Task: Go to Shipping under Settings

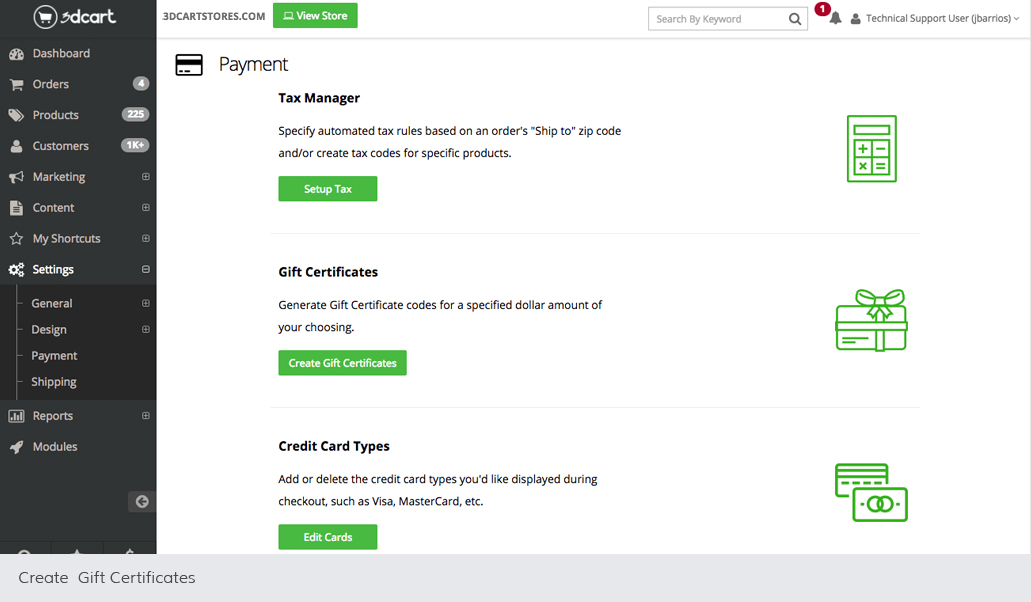Action: pos(54,382)
